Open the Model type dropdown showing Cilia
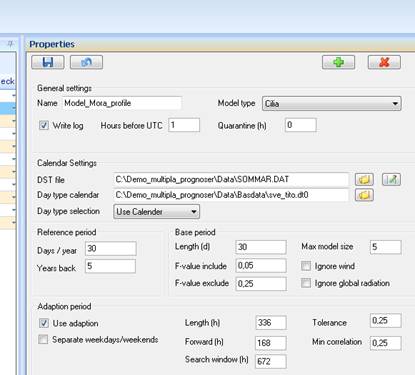The image size is (415, 375). [332, 104]
